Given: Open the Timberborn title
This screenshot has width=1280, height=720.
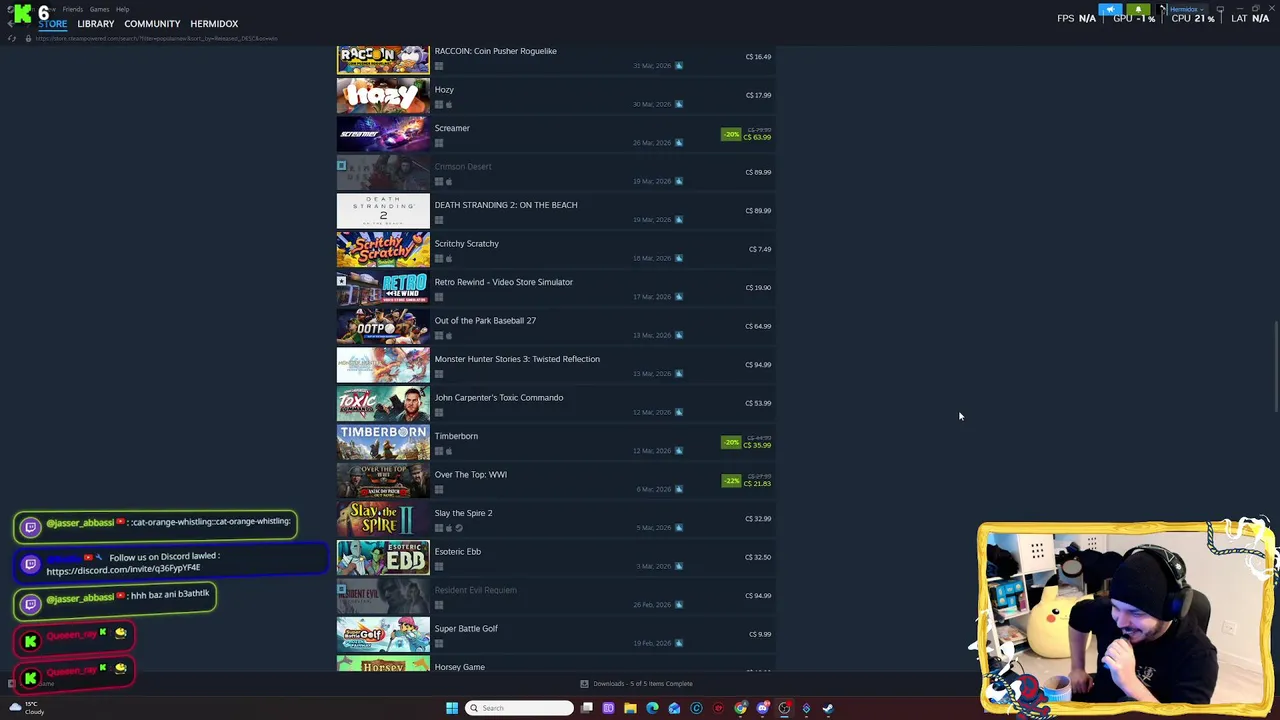Looking at the screenshot, I should point(456,436).
